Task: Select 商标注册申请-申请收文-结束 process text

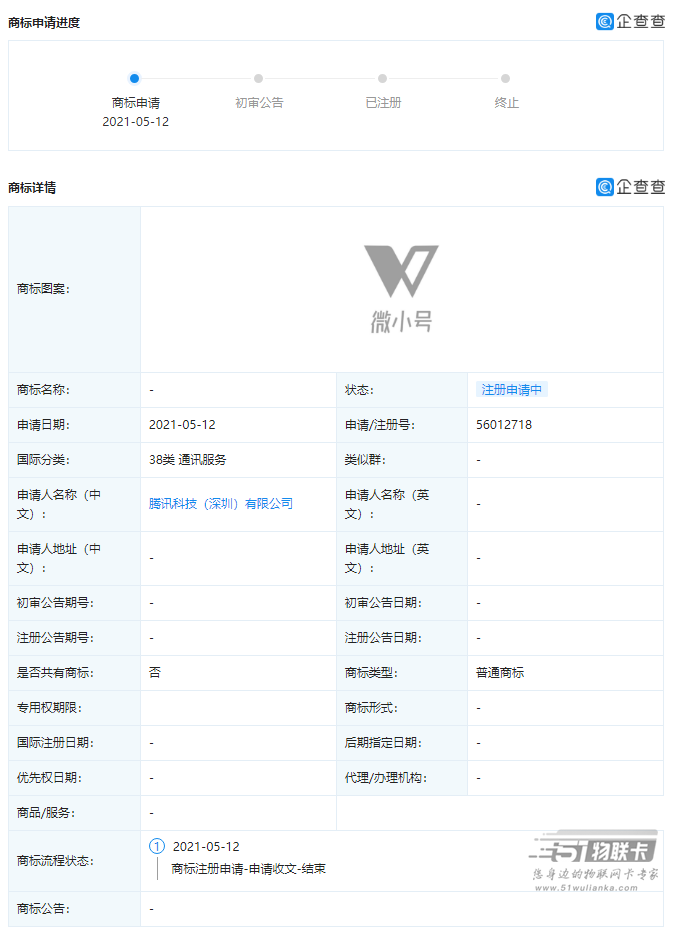Action: click(x=249, y=869)
